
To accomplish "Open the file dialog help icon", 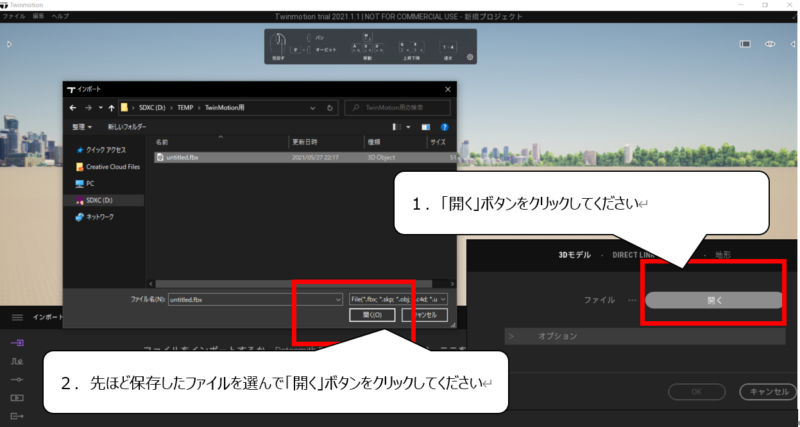I will pyautogui.click(x=444, y=127).
